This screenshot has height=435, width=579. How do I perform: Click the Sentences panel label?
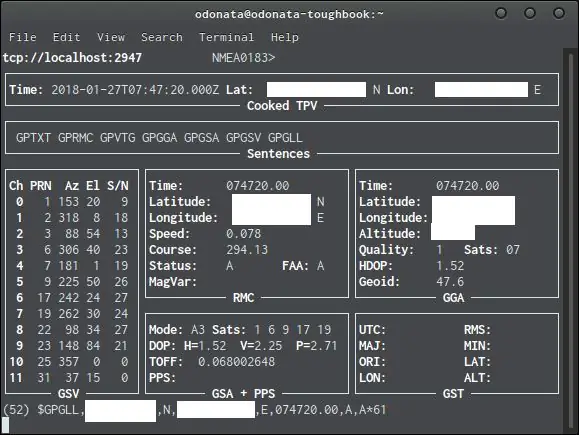tap(278, 154)
